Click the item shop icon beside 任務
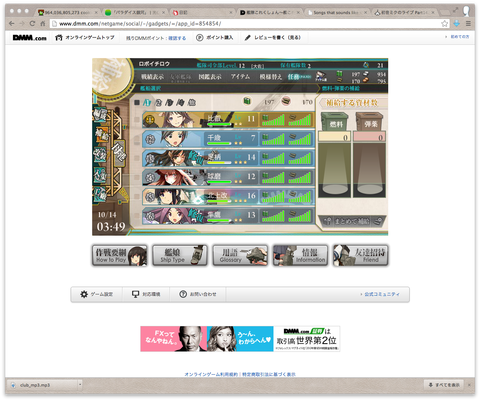The image size is (480, 401). 321,76
